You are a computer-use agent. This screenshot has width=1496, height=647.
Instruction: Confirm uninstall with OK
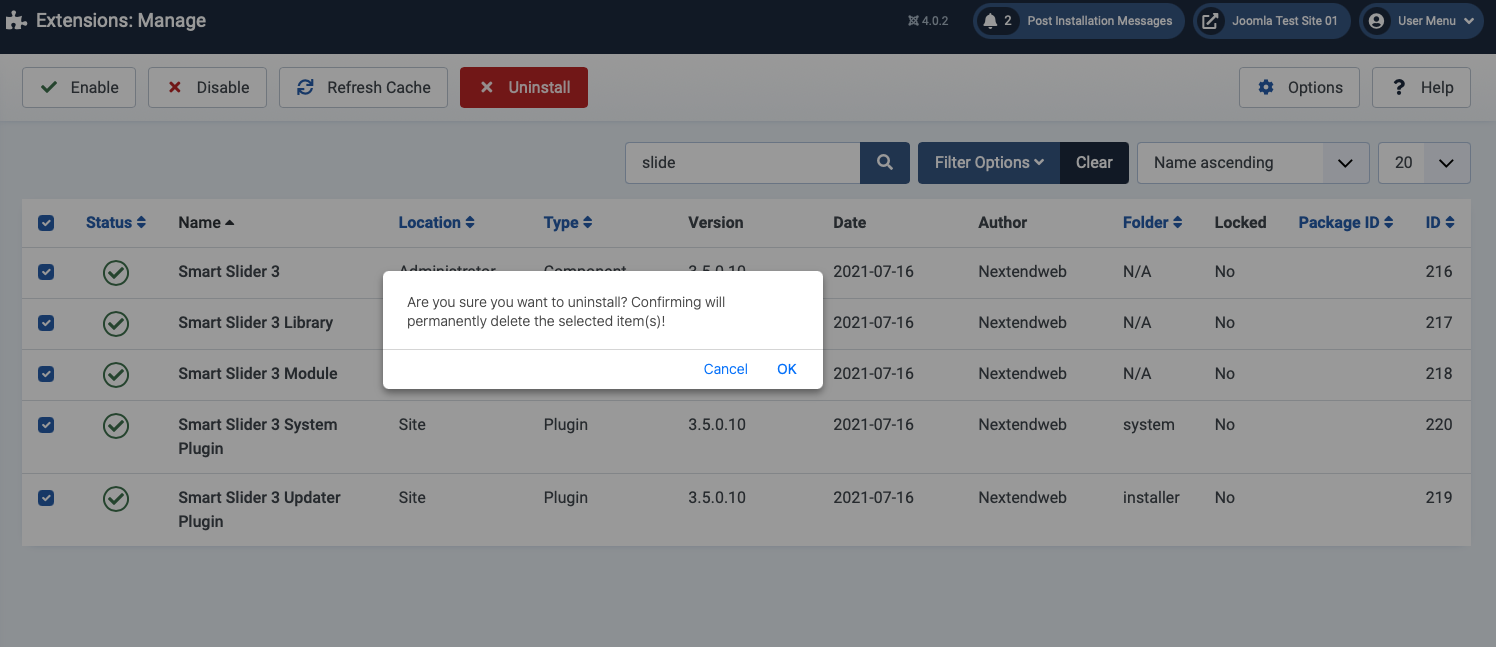(787, 369)
